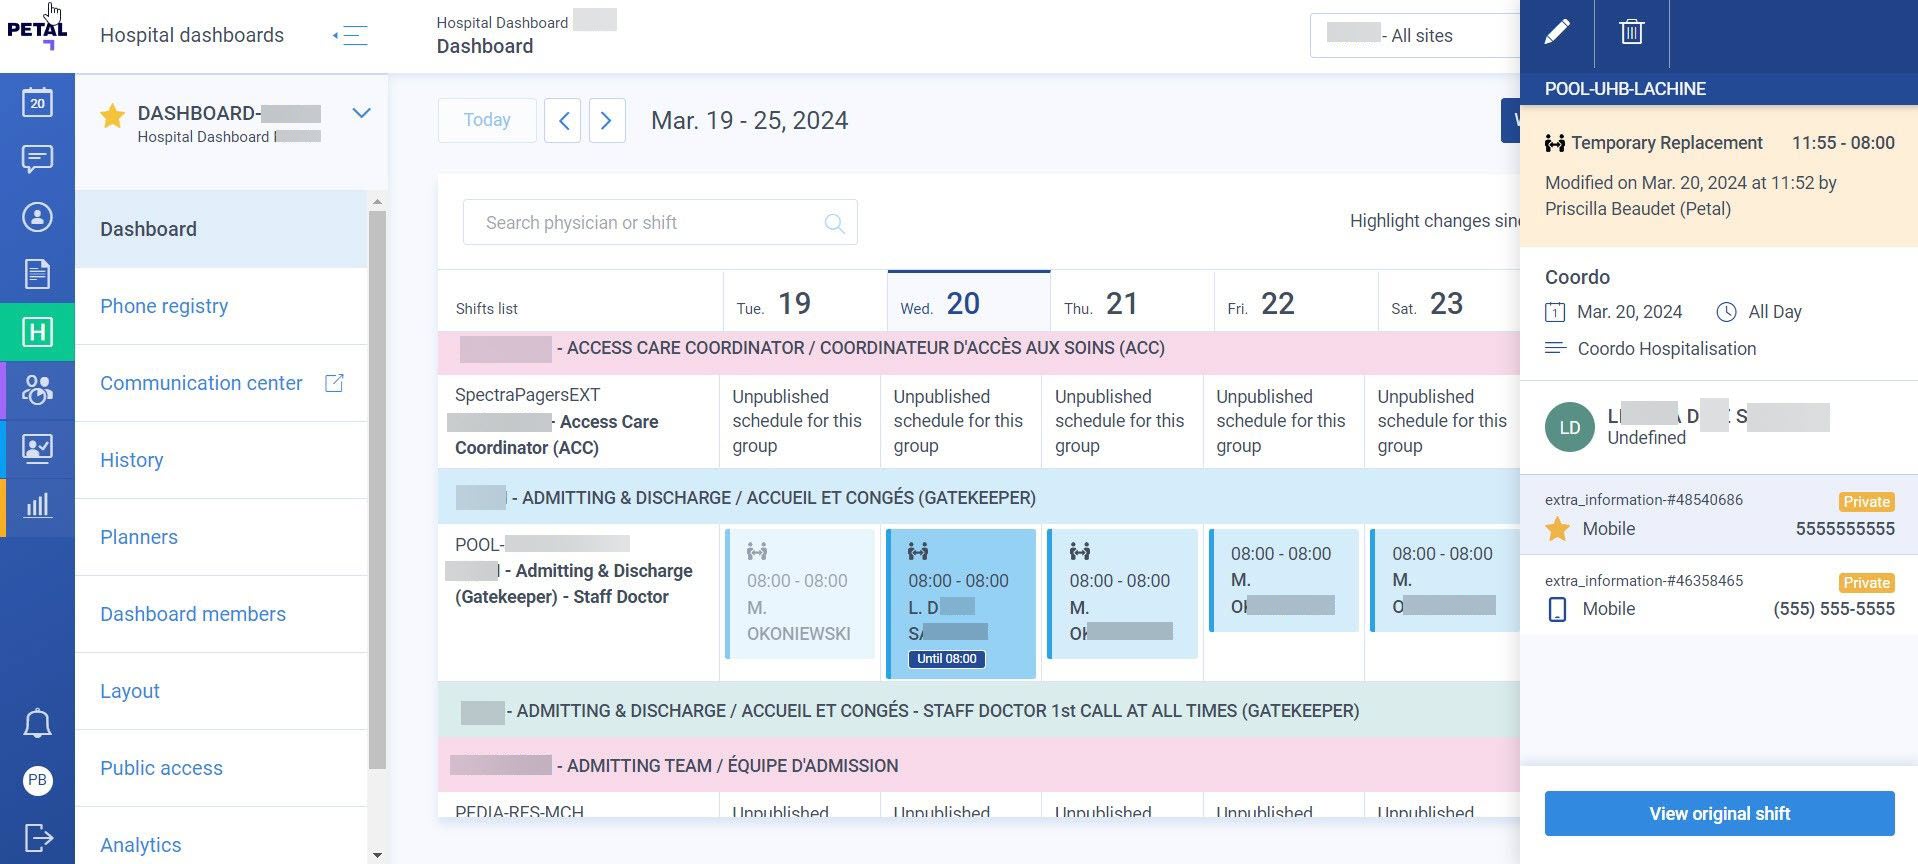Open the Planners menu item

tap(139, 537)
